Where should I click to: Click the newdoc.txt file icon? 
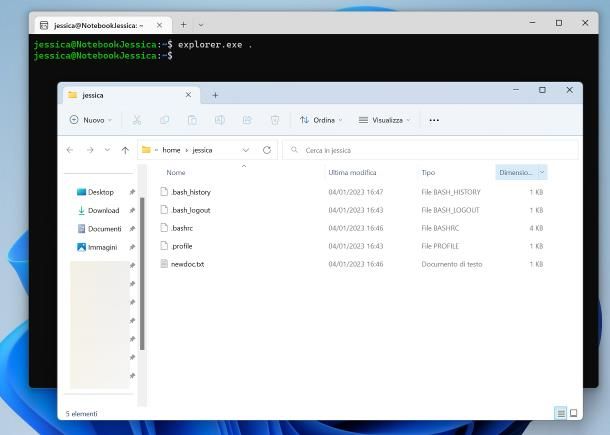tap(165, 264)
